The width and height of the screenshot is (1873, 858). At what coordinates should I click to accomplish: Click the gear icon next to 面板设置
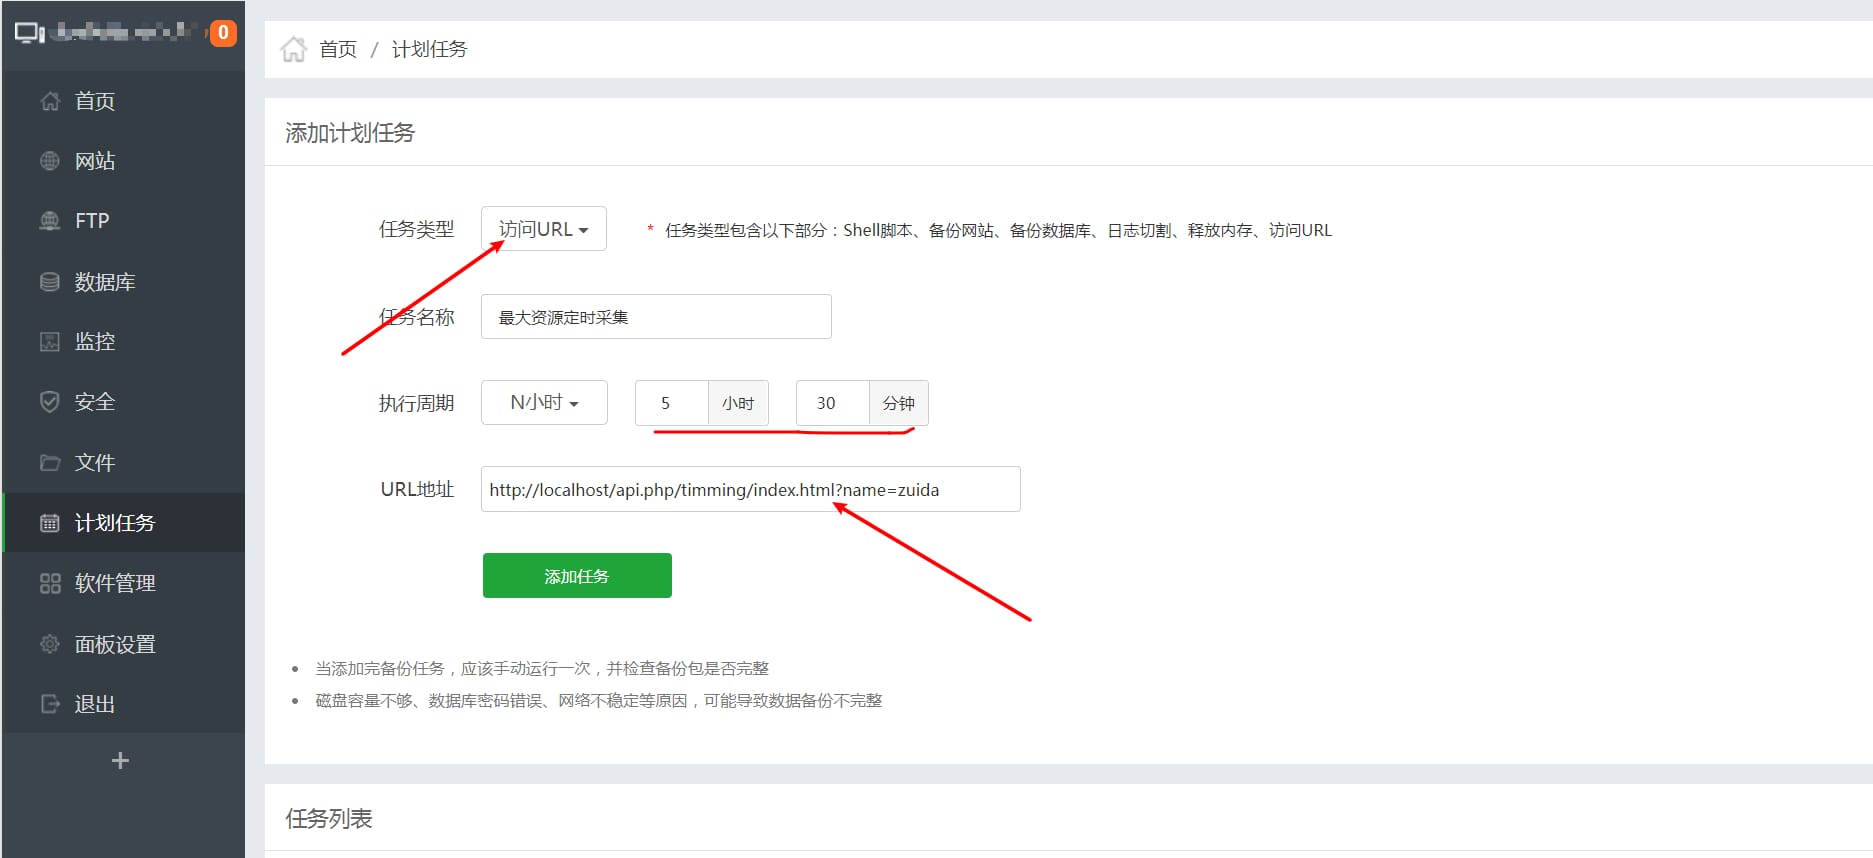point(50,644)
